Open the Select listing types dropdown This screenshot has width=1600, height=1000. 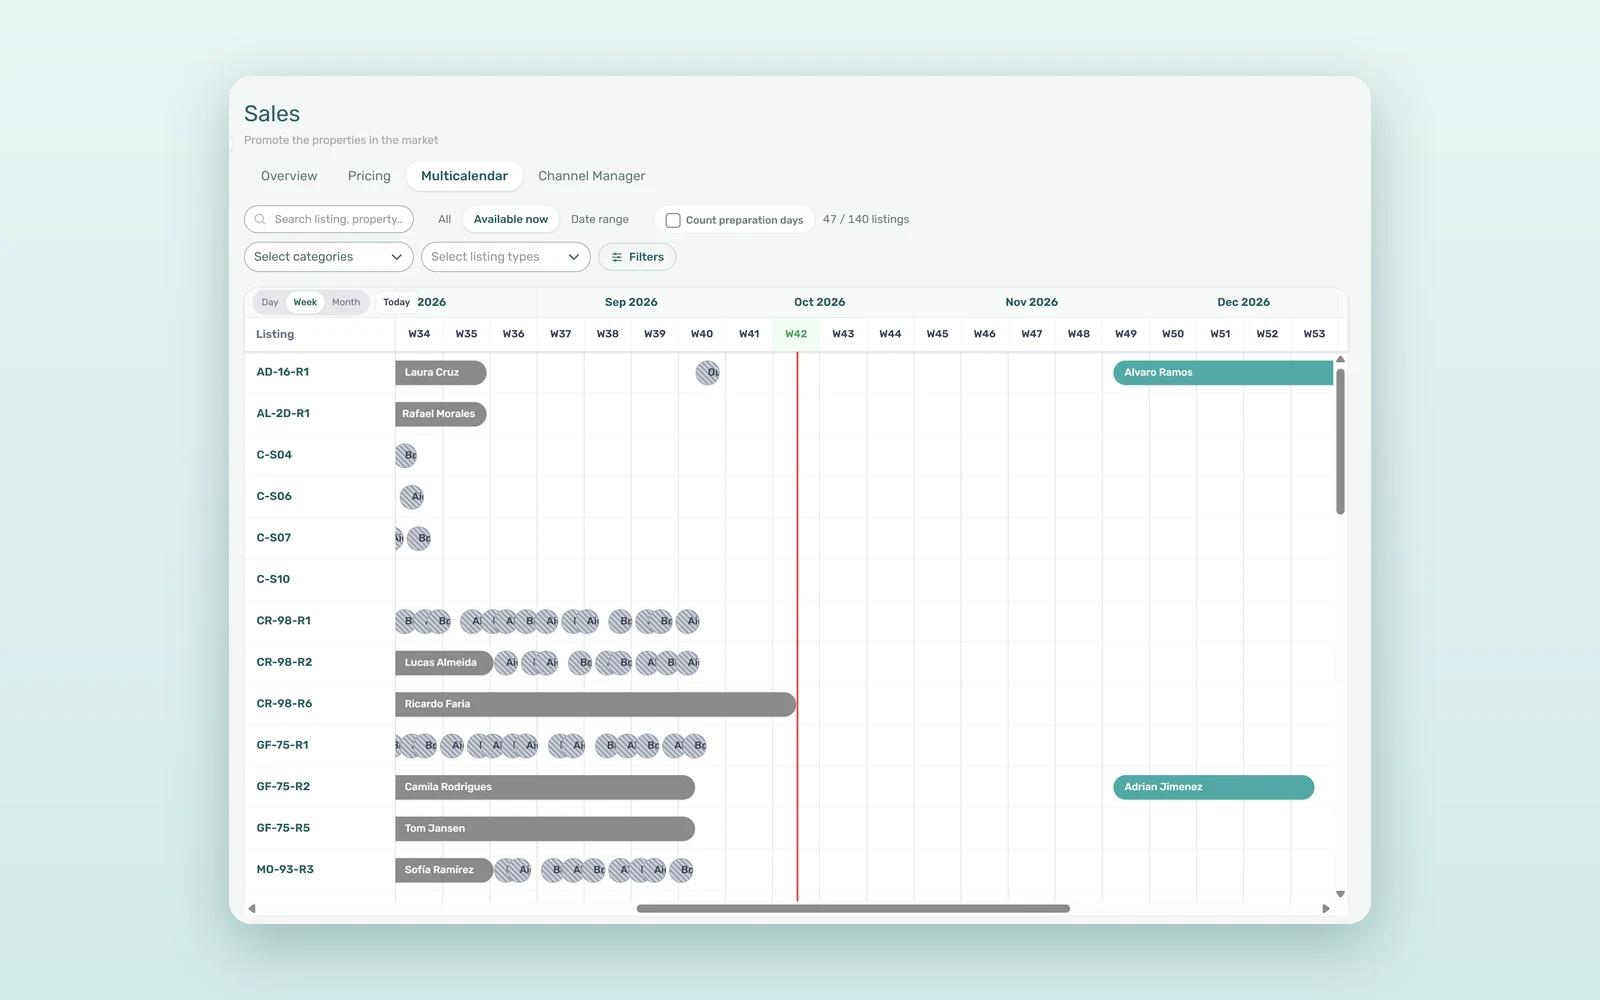click(x=505, y=257)
